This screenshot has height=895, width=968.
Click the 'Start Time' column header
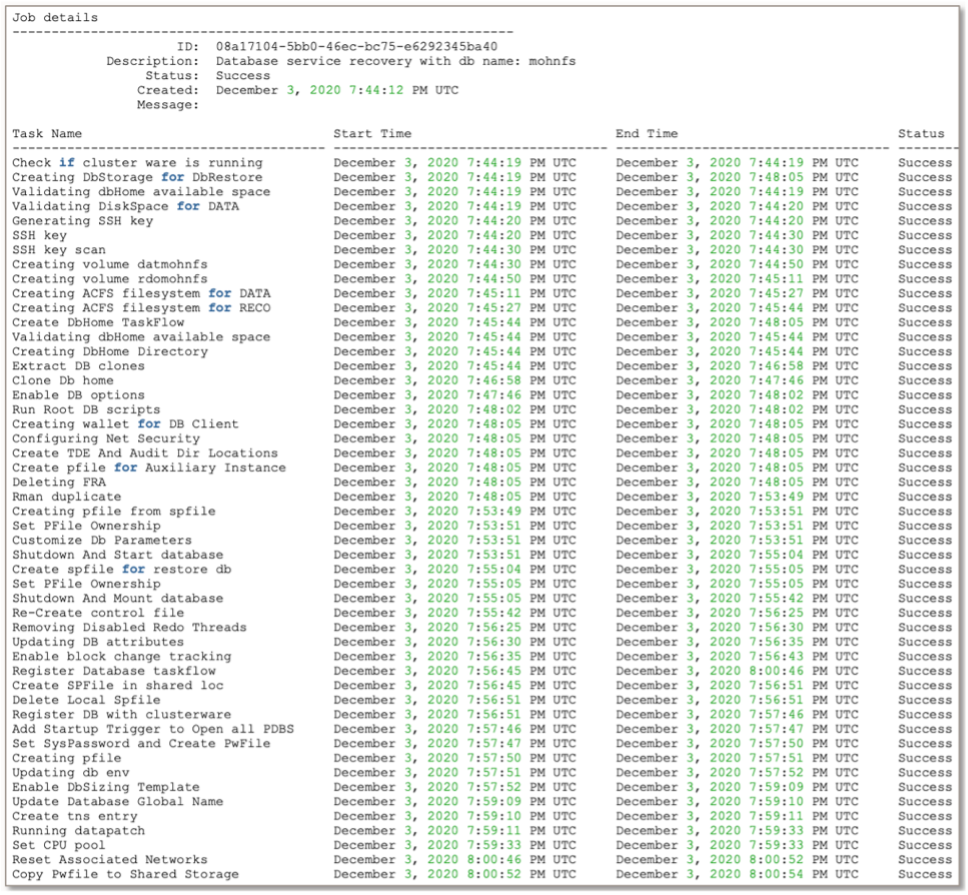pos(372,133)
